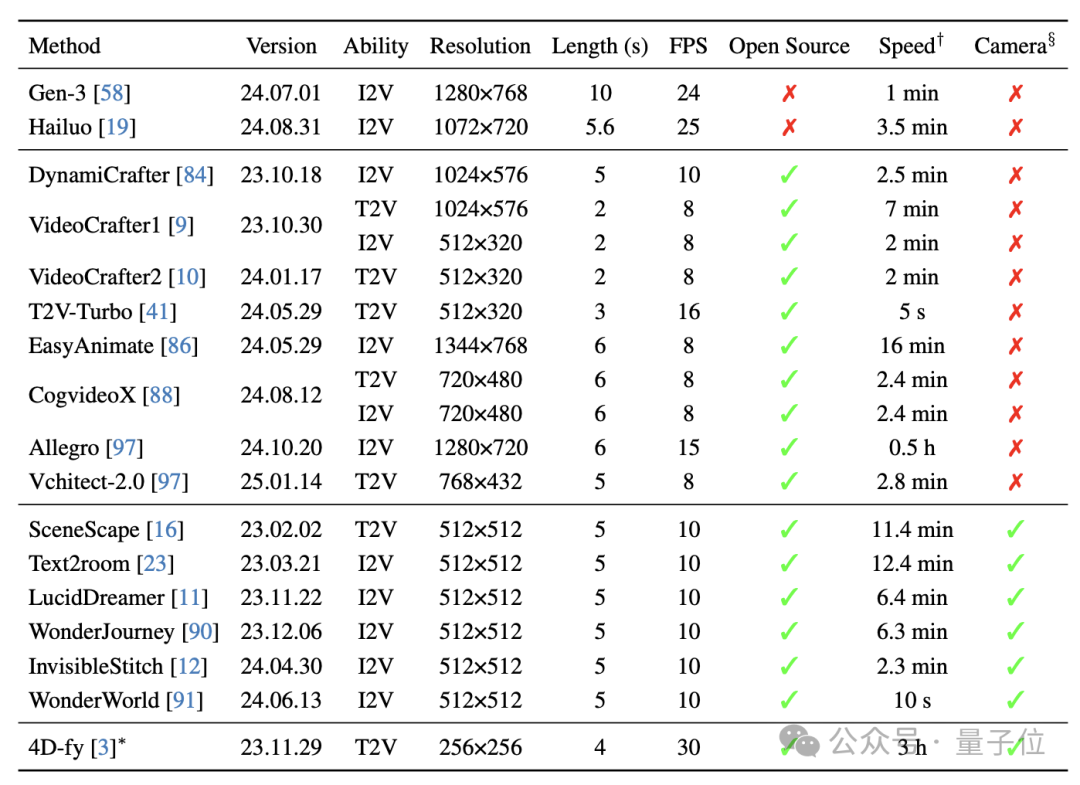Viewport: 1080px width, 785px height.
Task: Click WonderJourney's Open Source check mark
Action: [789, 631]
